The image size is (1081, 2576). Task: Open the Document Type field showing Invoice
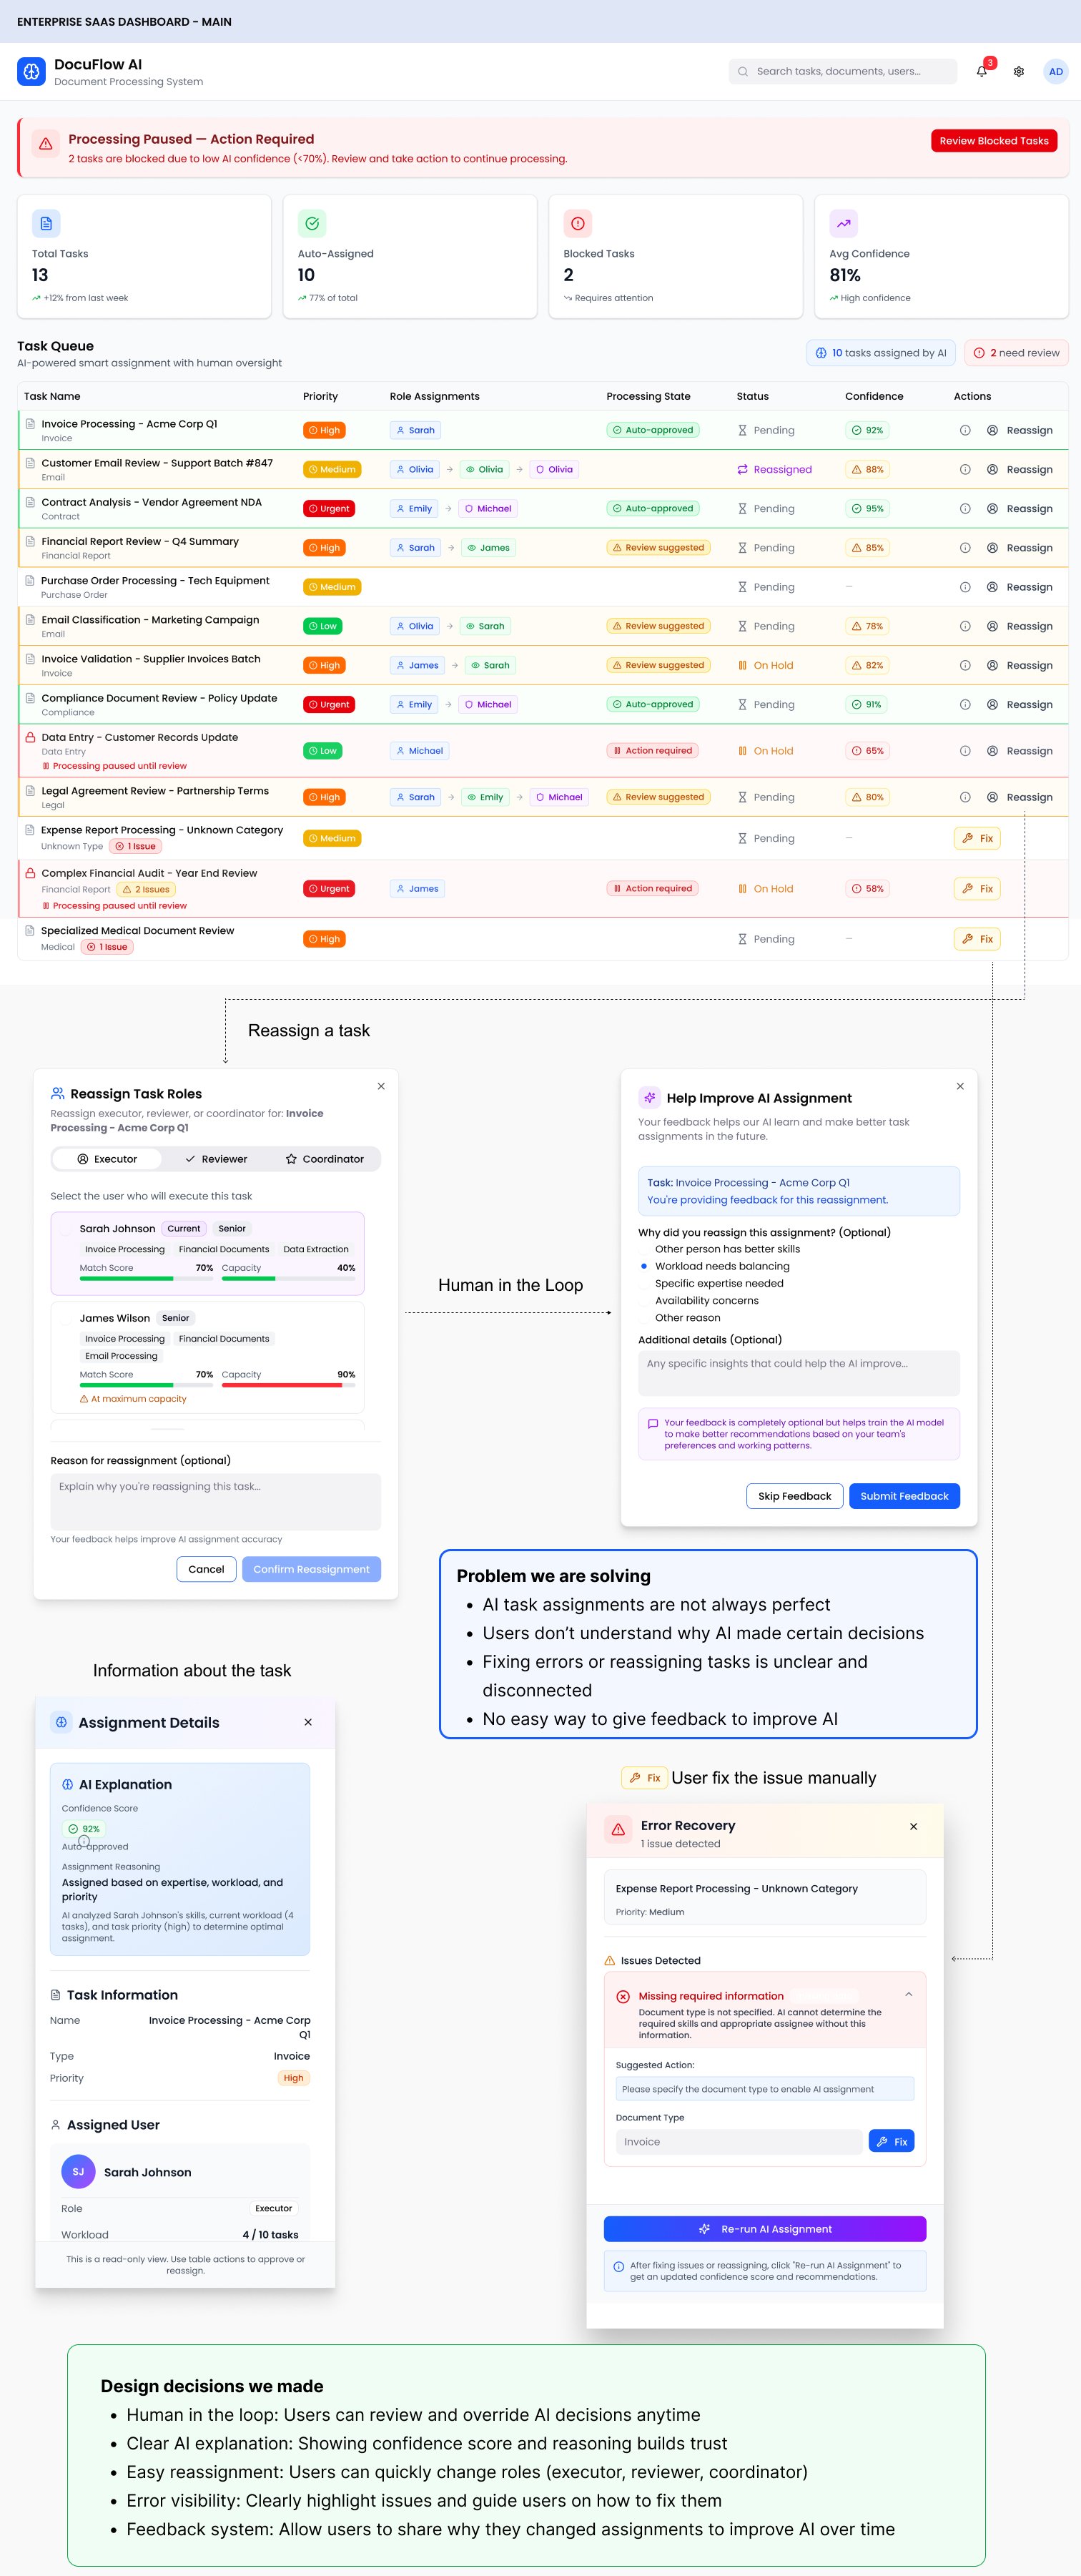coord(738,2141)
